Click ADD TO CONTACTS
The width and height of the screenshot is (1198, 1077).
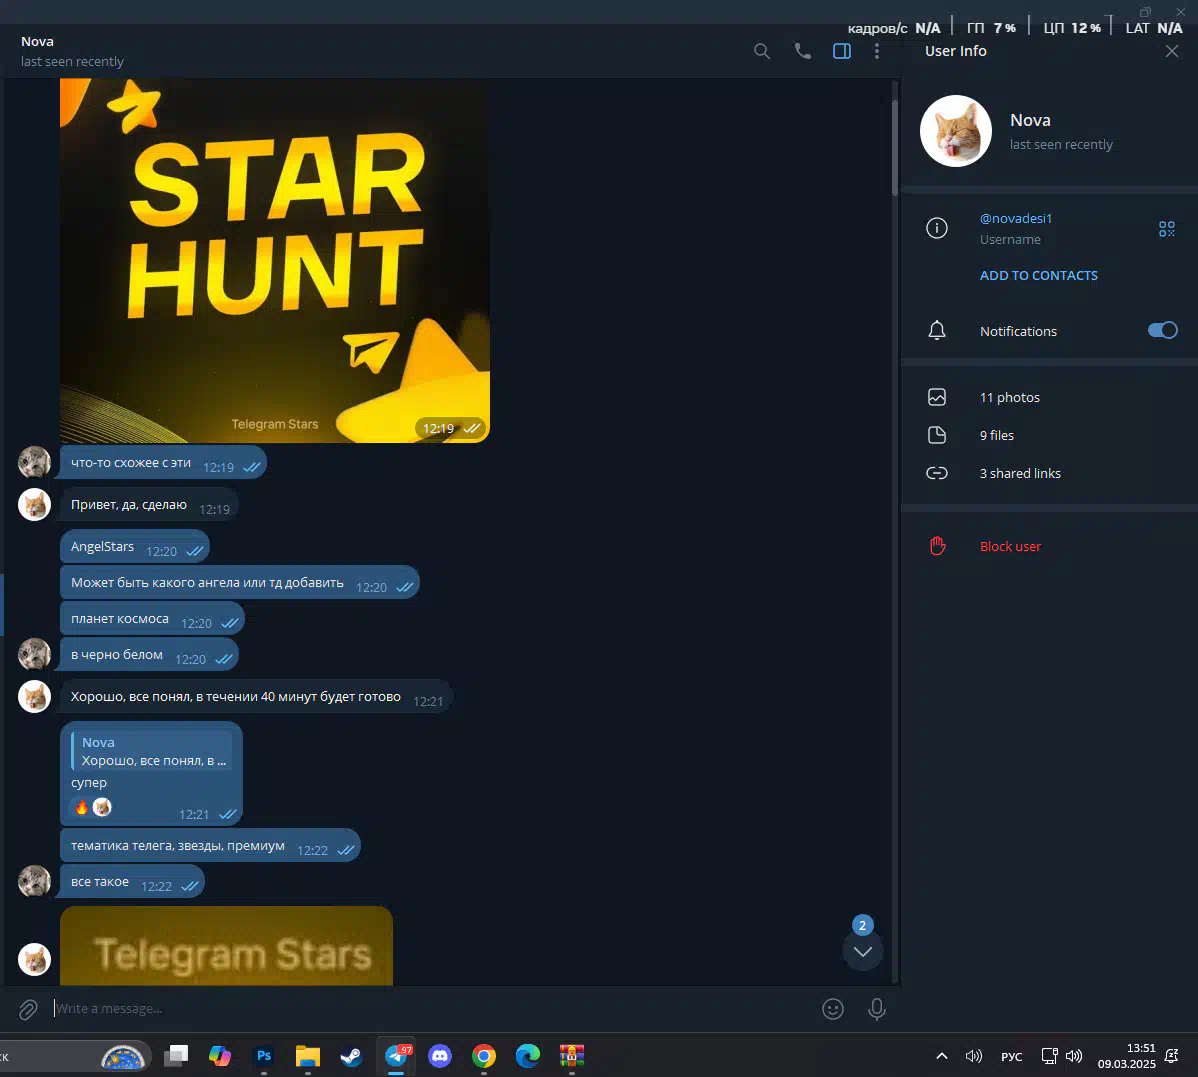coord(1038,276)
